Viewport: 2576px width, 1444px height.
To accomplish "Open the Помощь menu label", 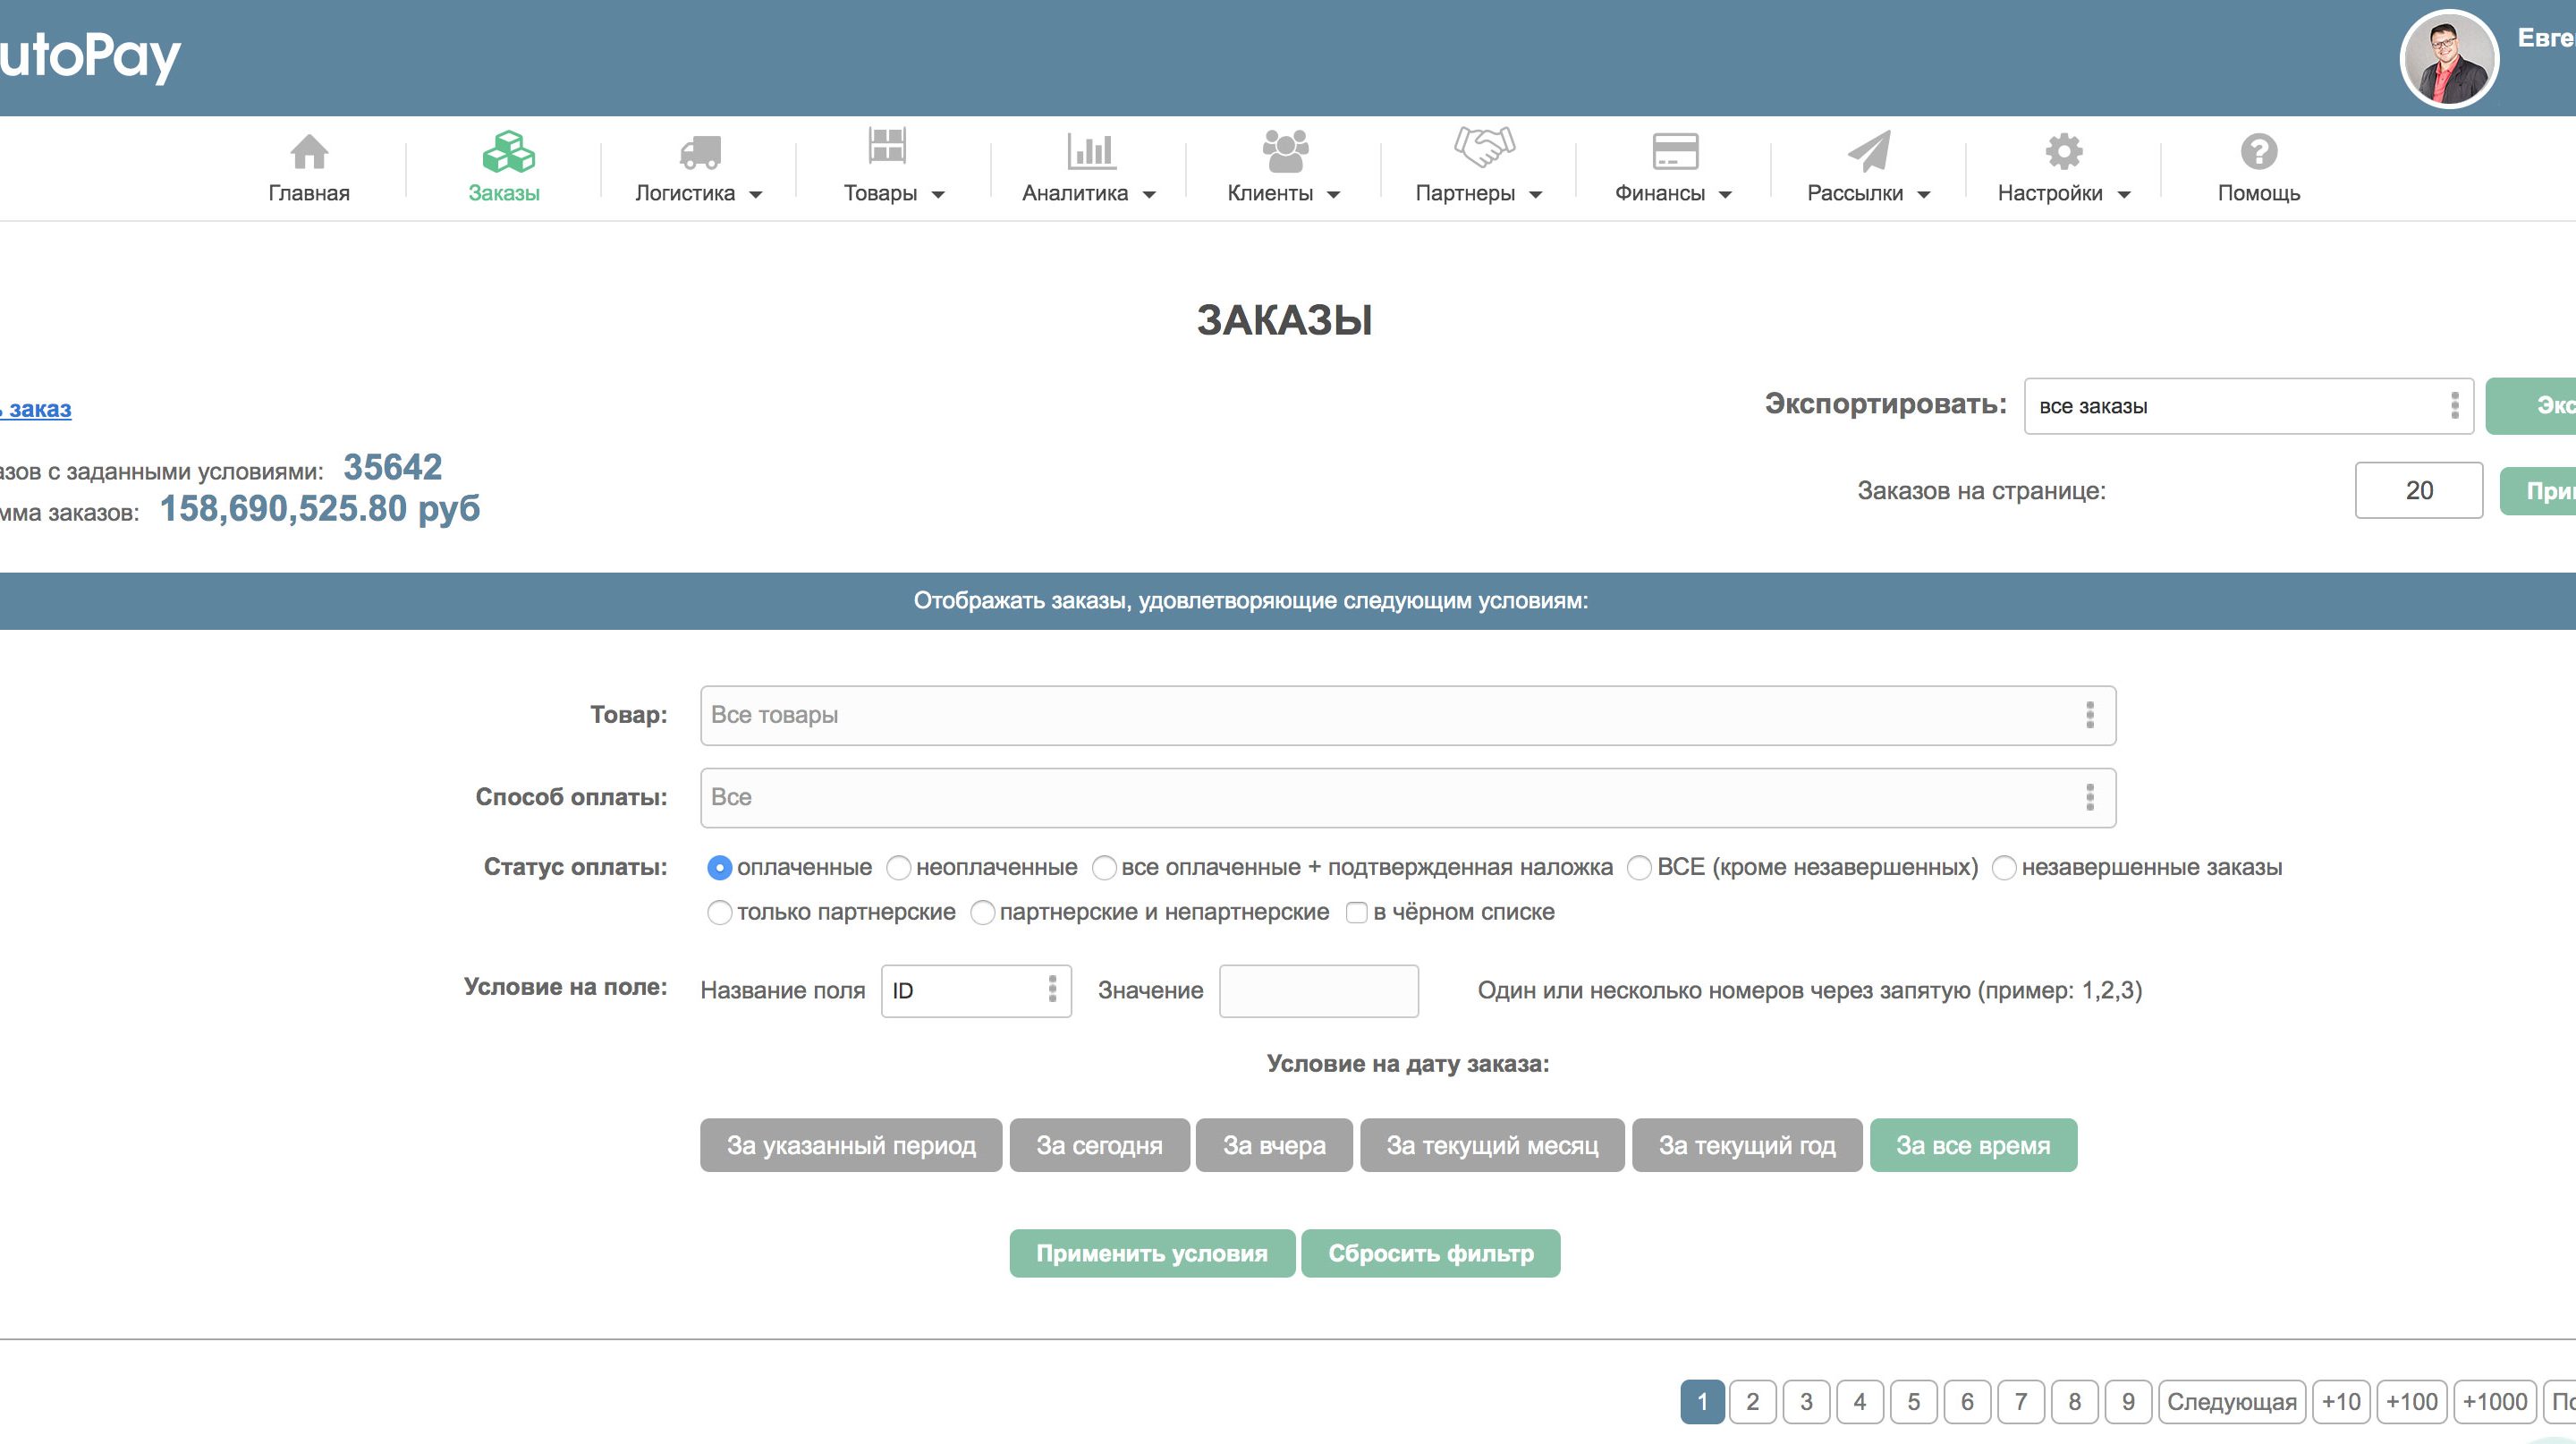I will coord(2259,193).
